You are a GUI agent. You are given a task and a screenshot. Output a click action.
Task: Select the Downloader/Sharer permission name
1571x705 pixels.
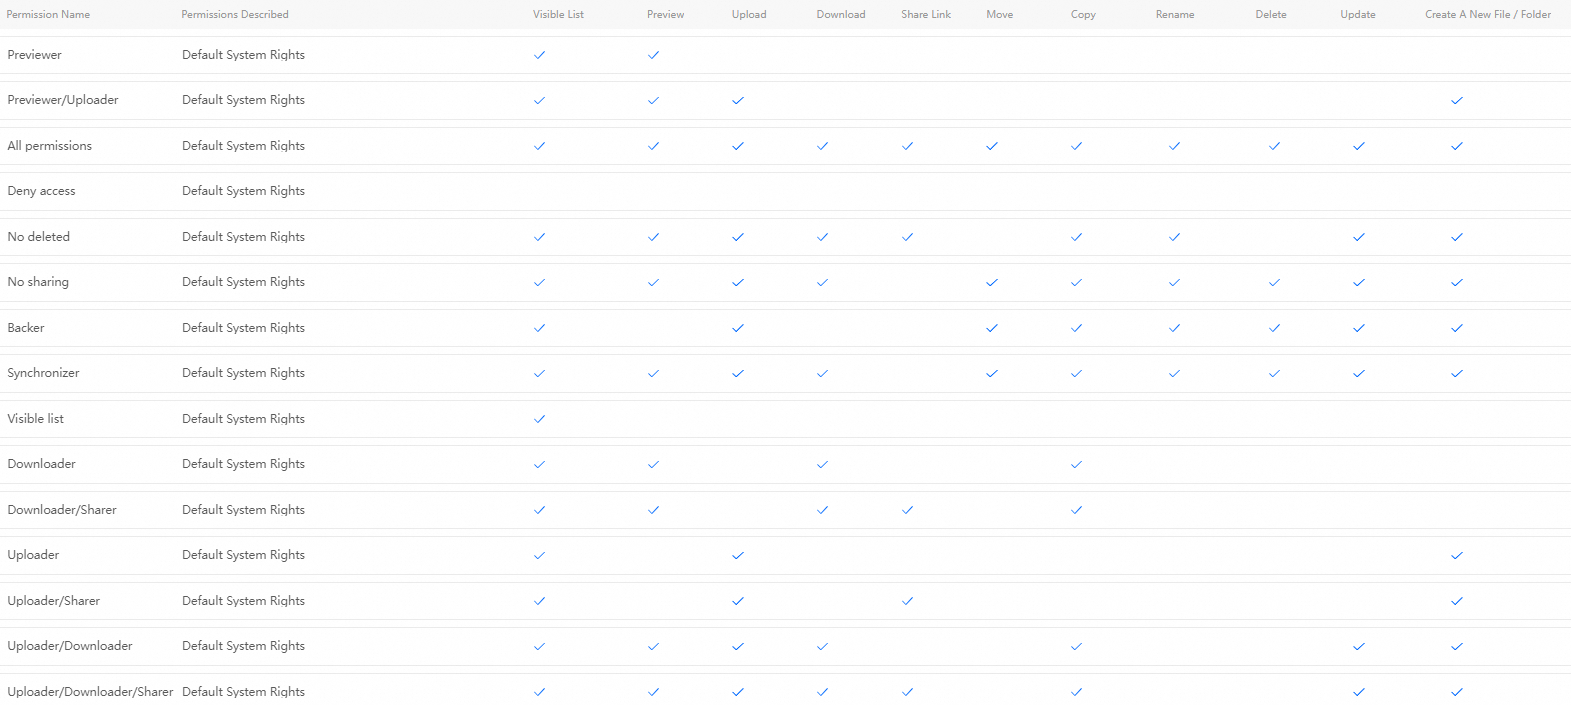[62, 510]
